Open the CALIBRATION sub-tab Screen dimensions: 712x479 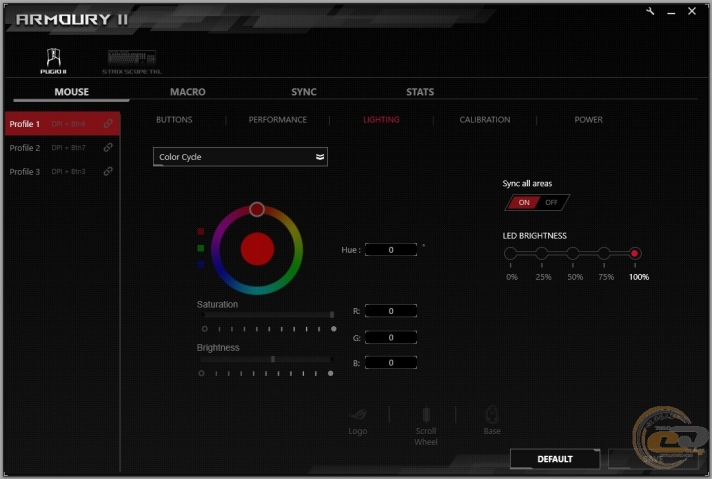click(x=485, y=119)
